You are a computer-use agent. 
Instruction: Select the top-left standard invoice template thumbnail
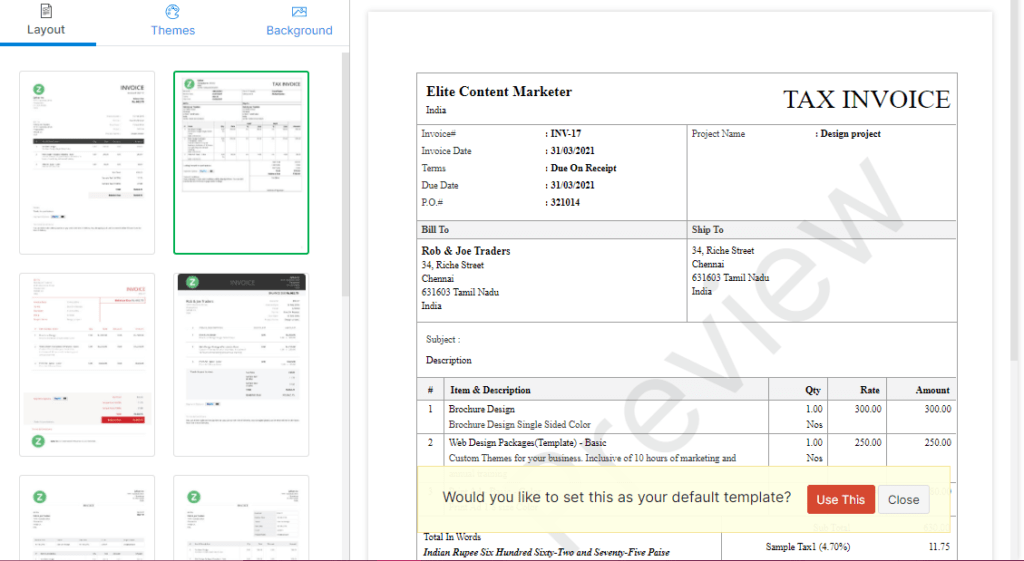point(87,162)
